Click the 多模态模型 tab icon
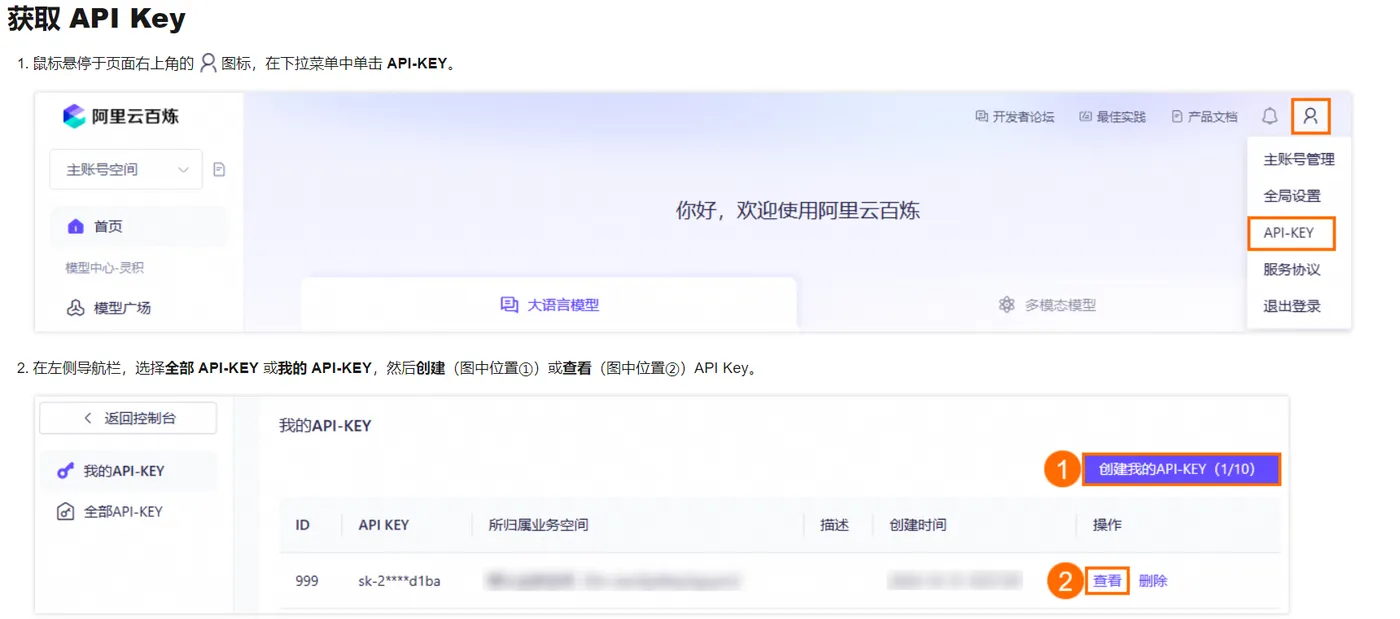Screen dimensions: 1400x619 (x=1007, y=304)
